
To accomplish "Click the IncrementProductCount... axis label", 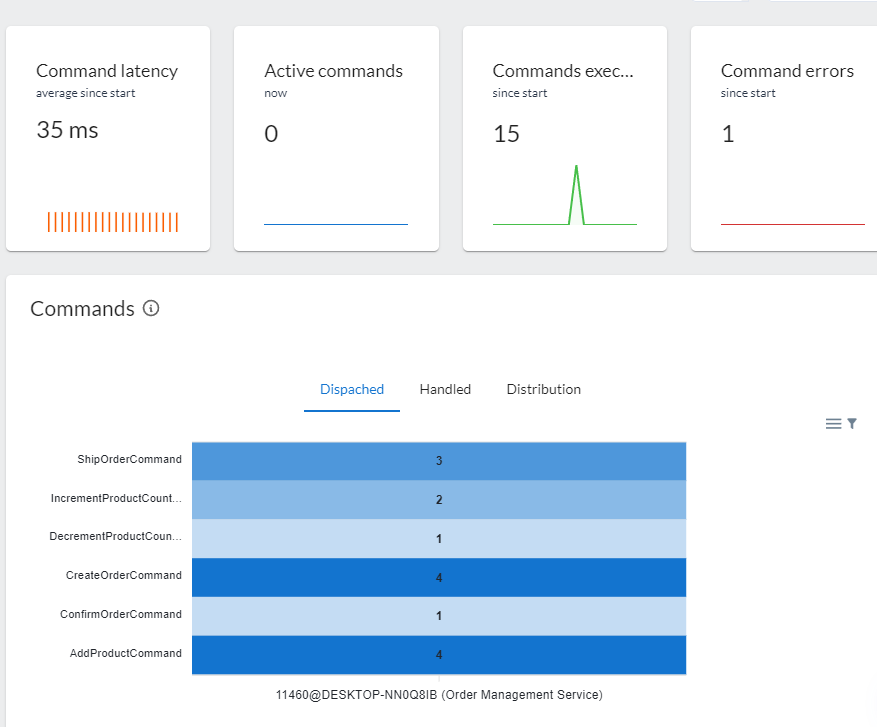I will pos(116,498).
